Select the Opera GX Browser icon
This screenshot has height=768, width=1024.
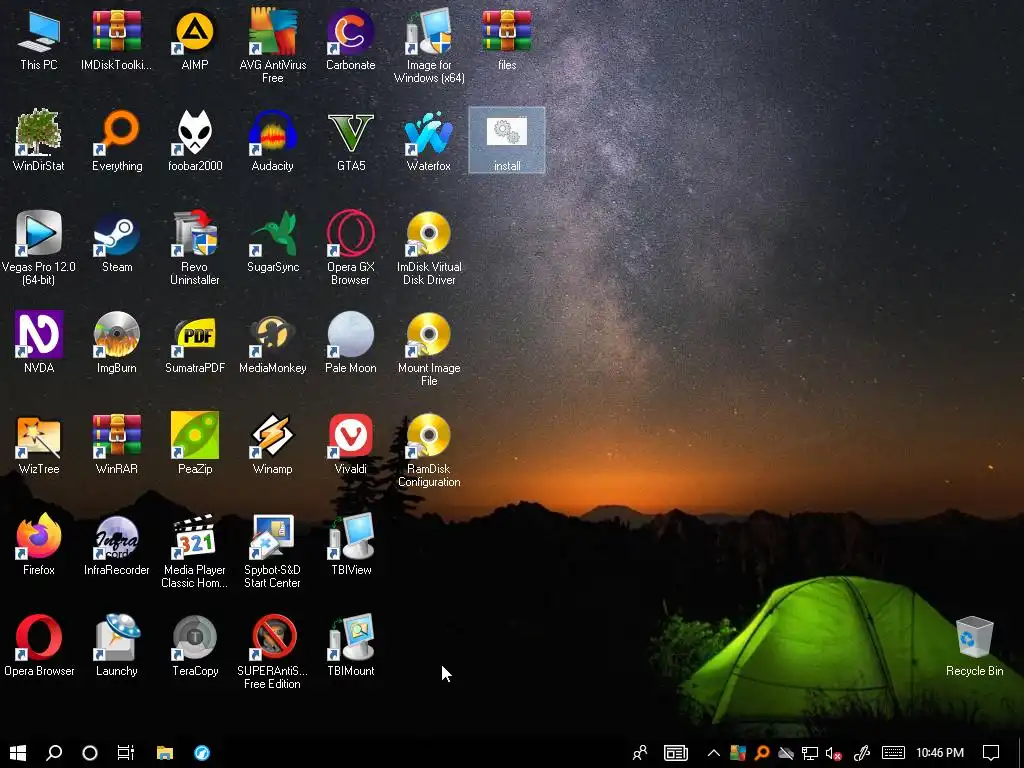(x=351, y=233)
